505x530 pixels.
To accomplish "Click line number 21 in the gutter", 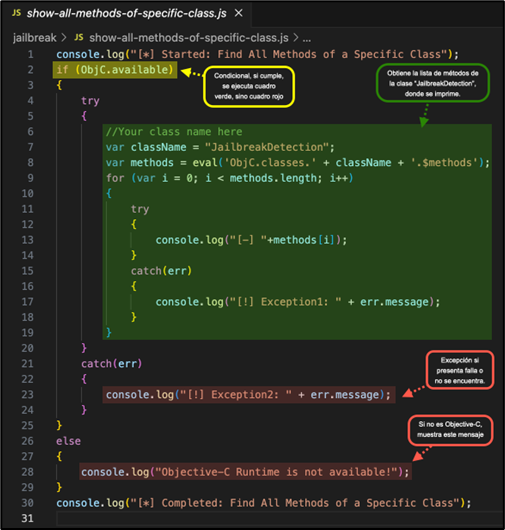I will 28,364.
